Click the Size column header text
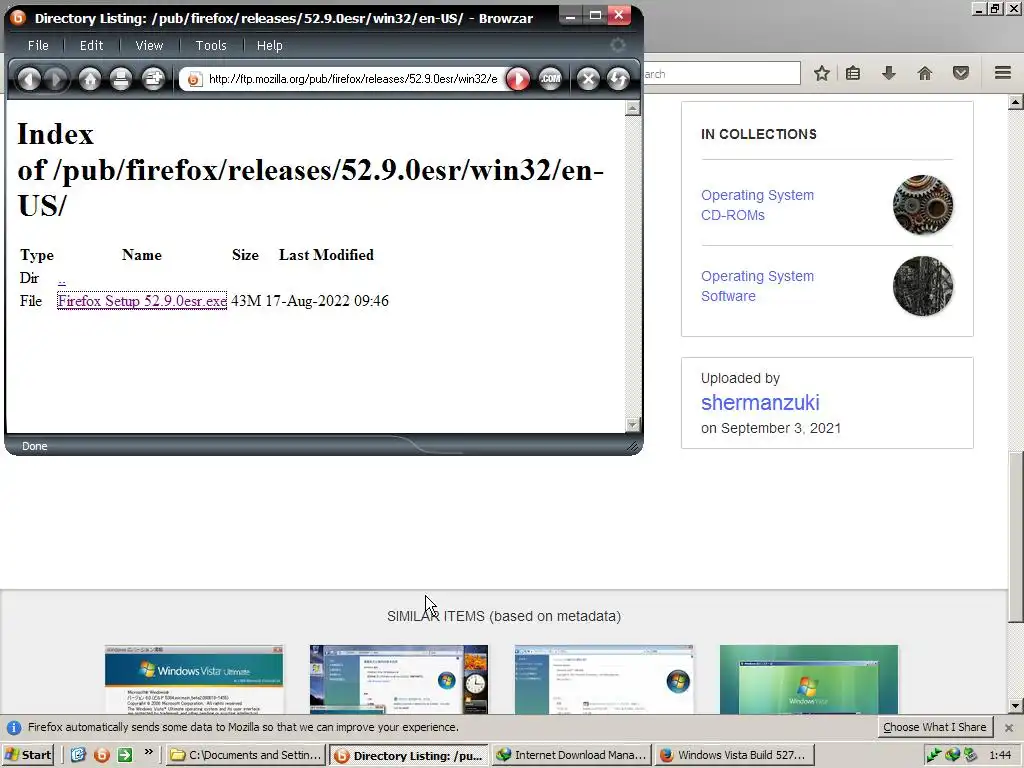 tap(245, 255)
